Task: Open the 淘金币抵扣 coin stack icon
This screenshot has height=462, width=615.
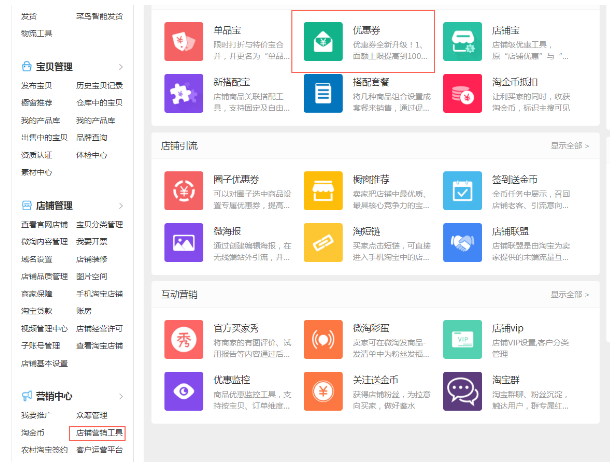Action: (462, 93)
